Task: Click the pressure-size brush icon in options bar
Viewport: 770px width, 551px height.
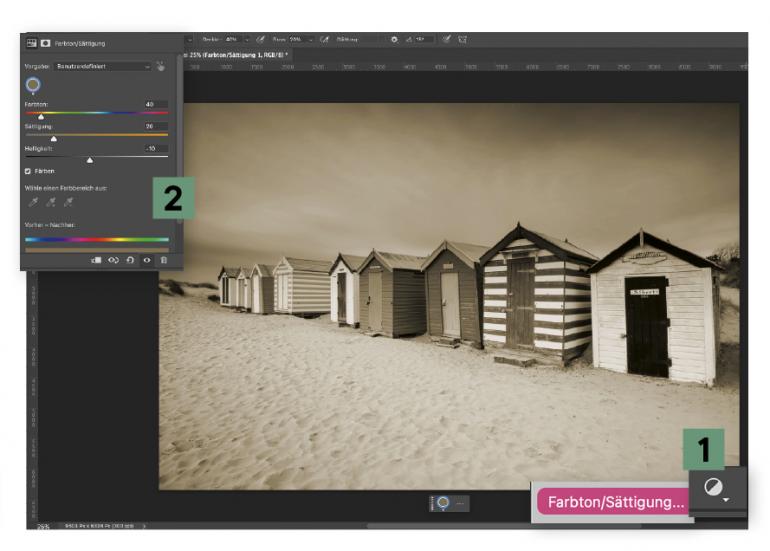Action: coord(446,39)
